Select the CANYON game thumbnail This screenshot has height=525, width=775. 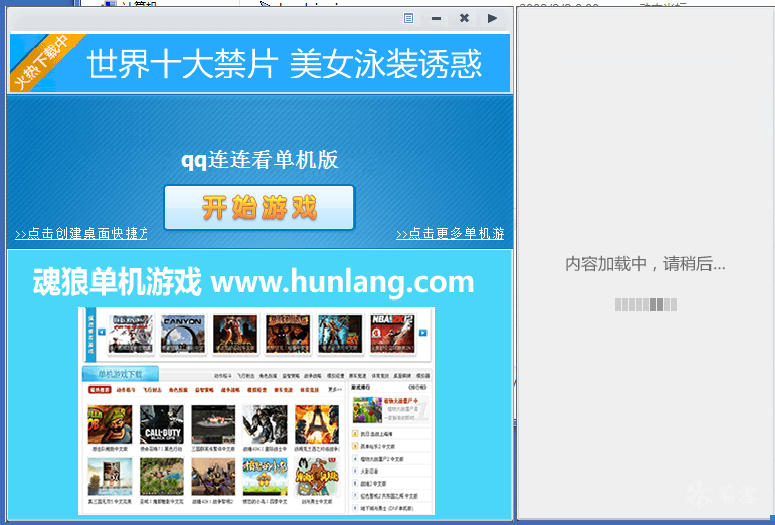click(183, 334)
